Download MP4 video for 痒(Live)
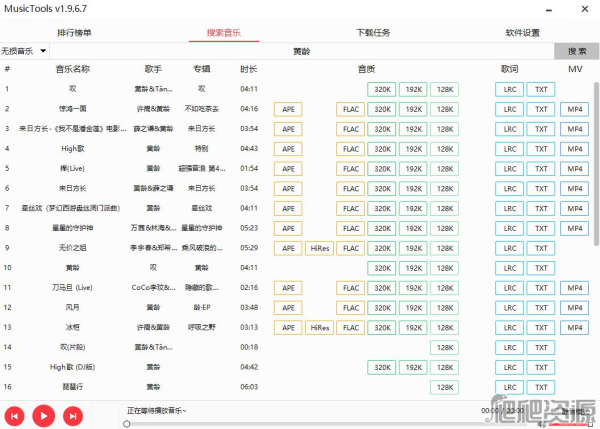Viewport: 600px width, 429px height. (x=574, y=169)
